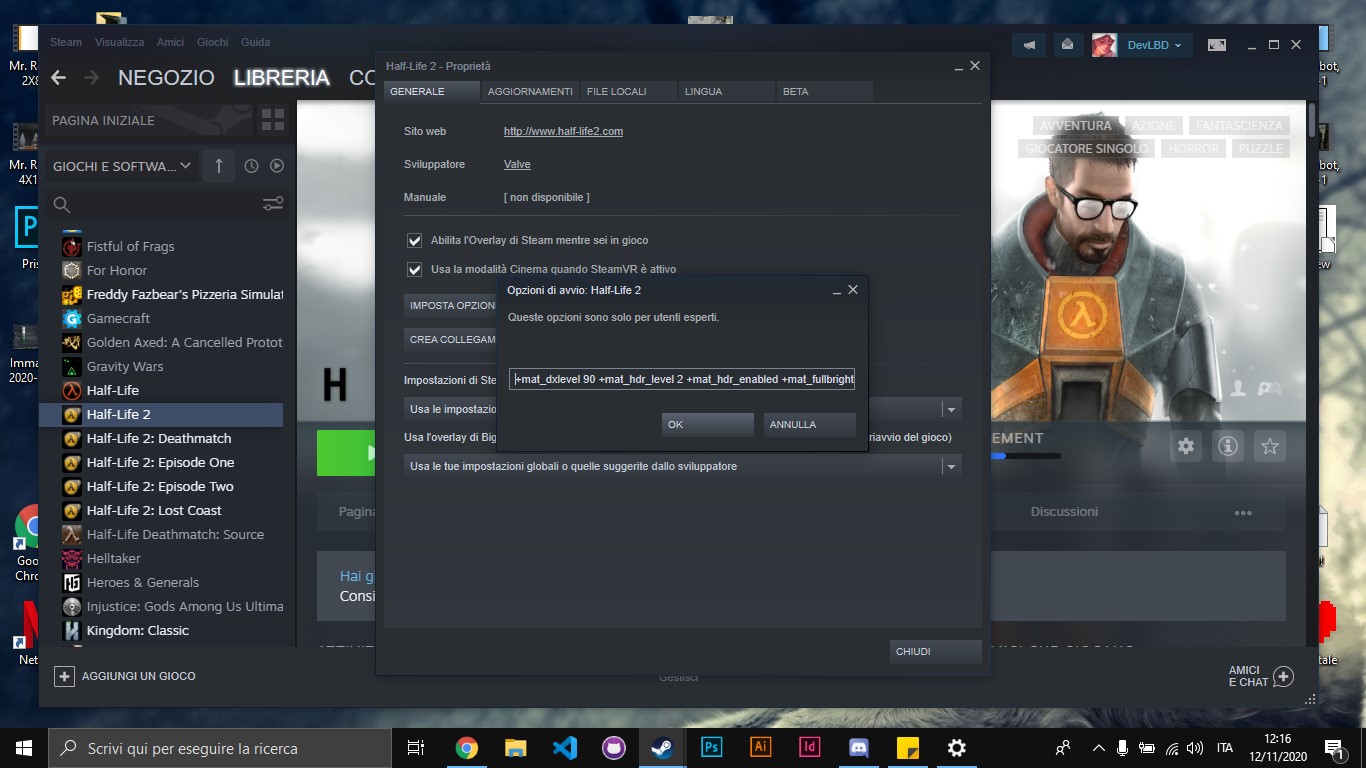The height and width of the screenshot is (768, 1366).
Task: Select the Generale tab
Action: coord(432,91)
